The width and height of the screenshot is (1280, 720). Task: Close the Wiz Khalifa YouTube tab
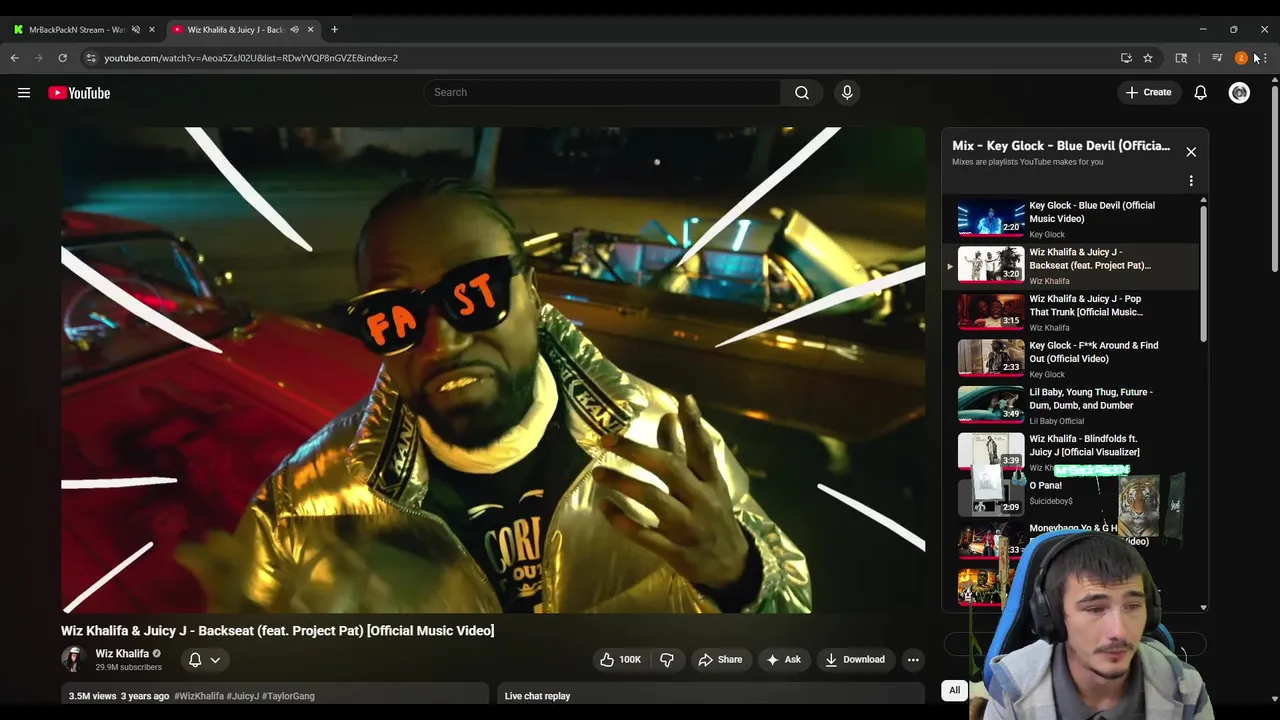click(x=310, y=30)
